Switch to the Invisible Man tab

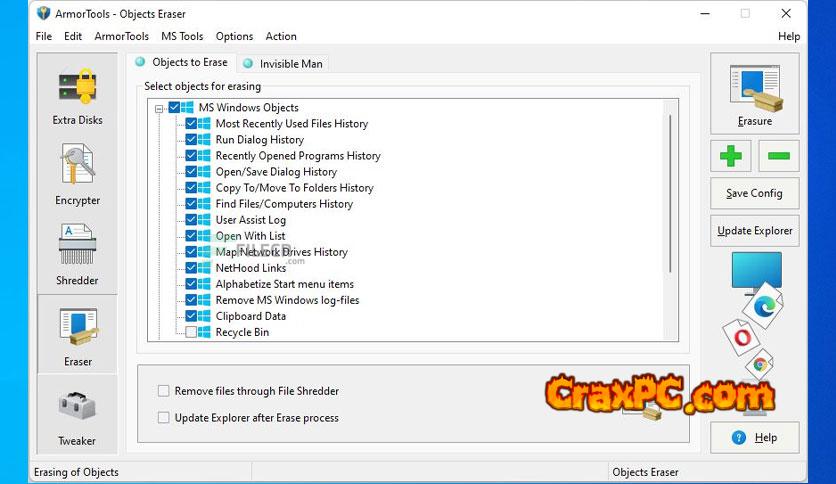click(283, 64)
